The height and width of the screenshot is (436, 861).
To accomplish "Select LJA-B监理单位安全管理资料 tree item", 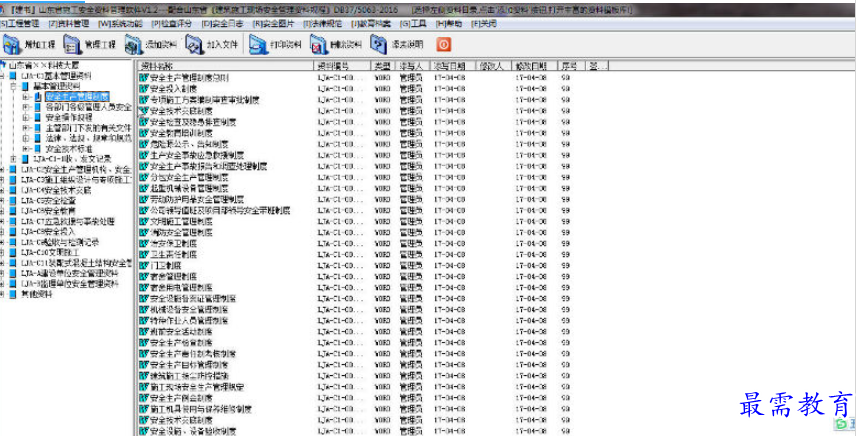I will point(70,284).
